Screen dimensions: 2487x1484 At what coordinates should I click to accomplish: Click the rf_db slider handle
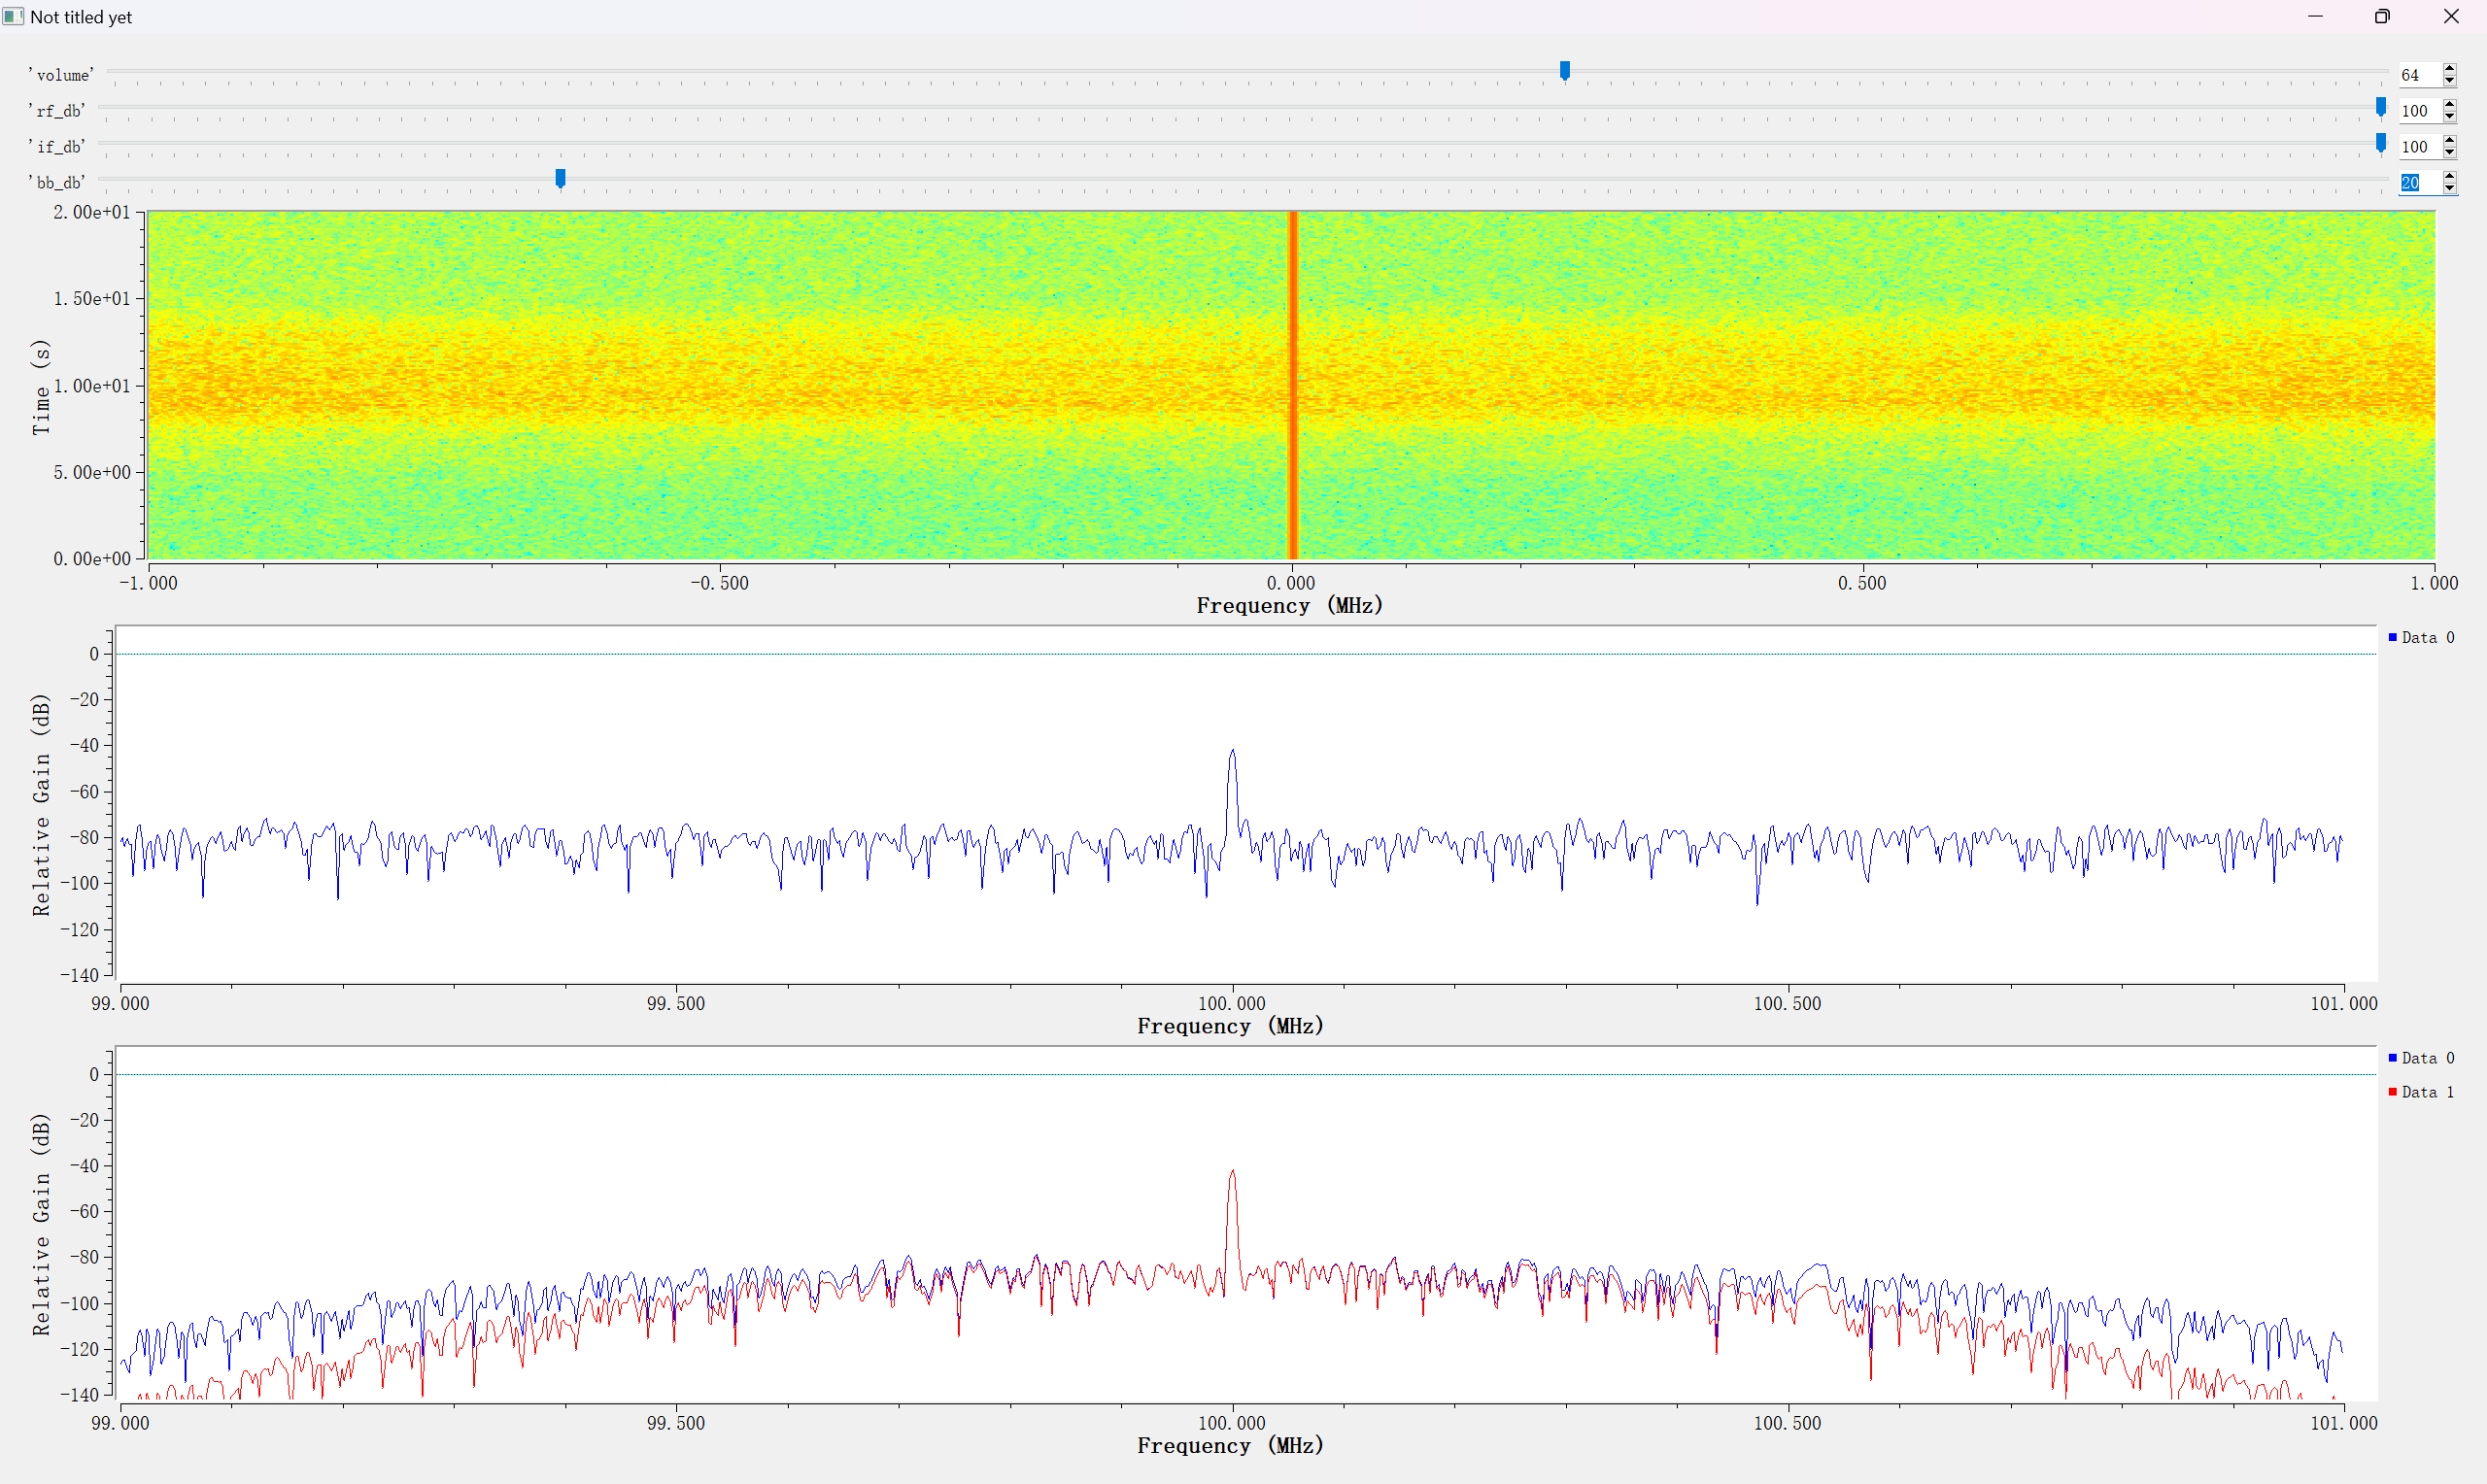coord(2380,107)
